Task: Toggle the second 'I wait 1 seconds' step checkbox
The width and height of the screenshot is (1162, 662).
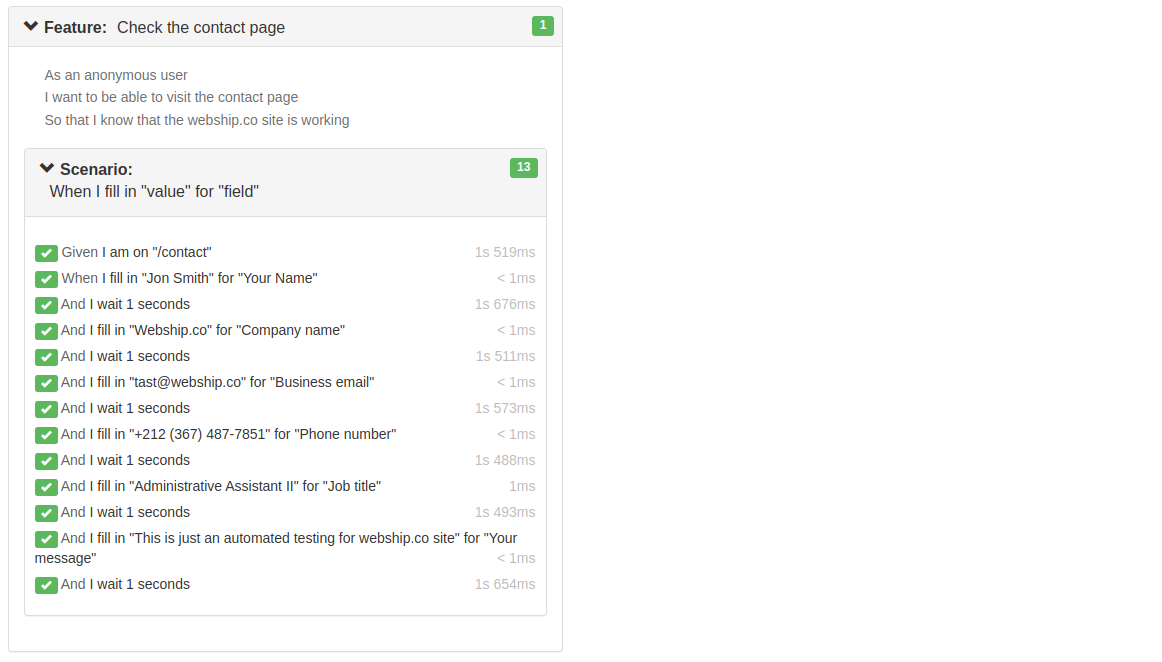Action: point(46,356)
